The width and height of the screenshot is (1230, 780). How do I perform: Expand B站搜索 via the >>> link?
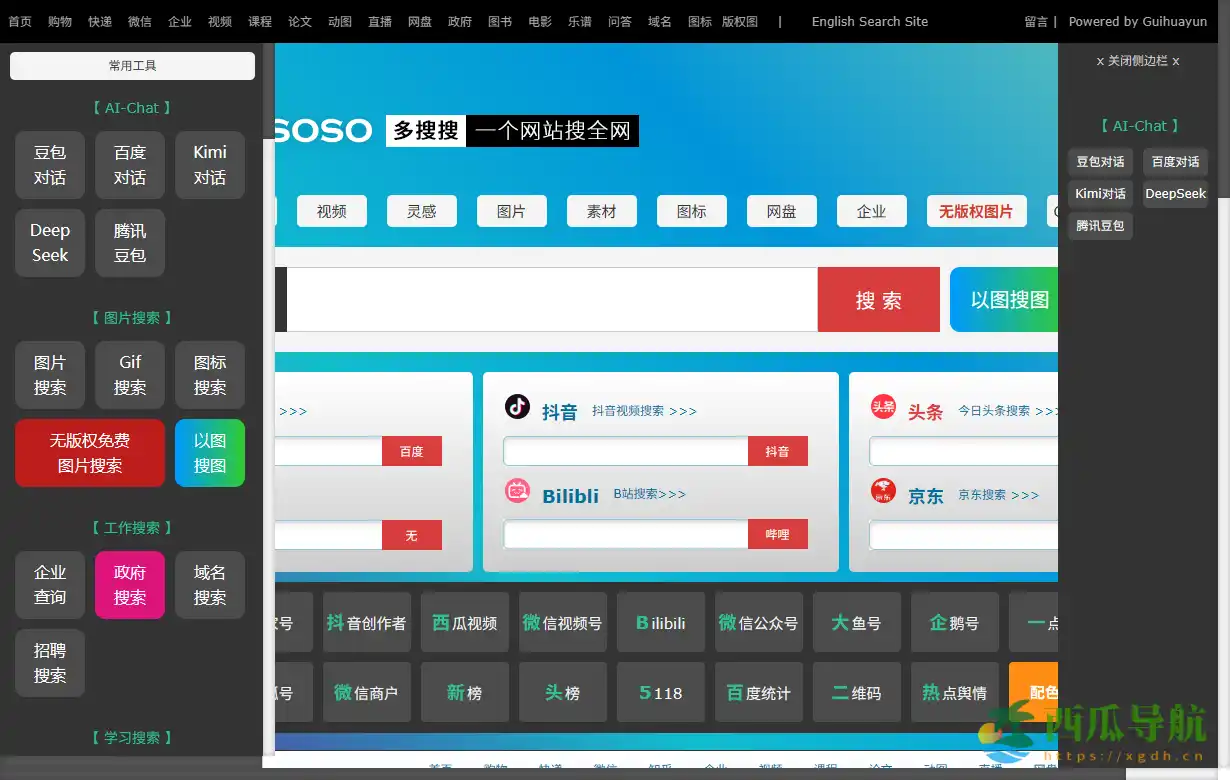tap(650, 493)
